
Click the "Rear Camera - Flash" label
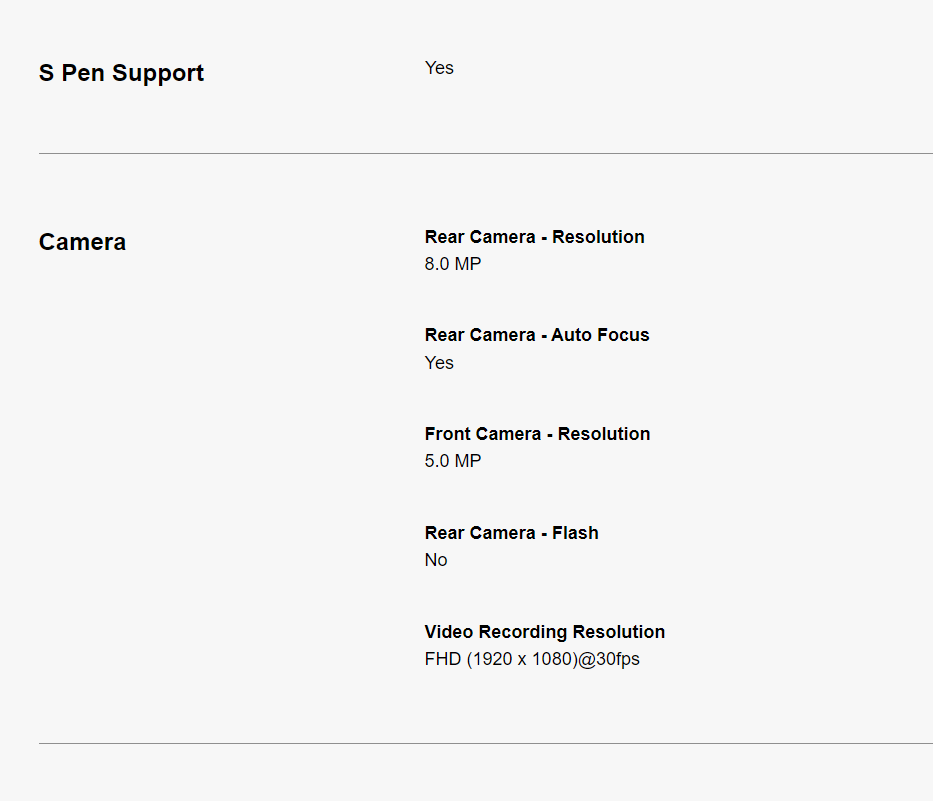click(511, 533)
